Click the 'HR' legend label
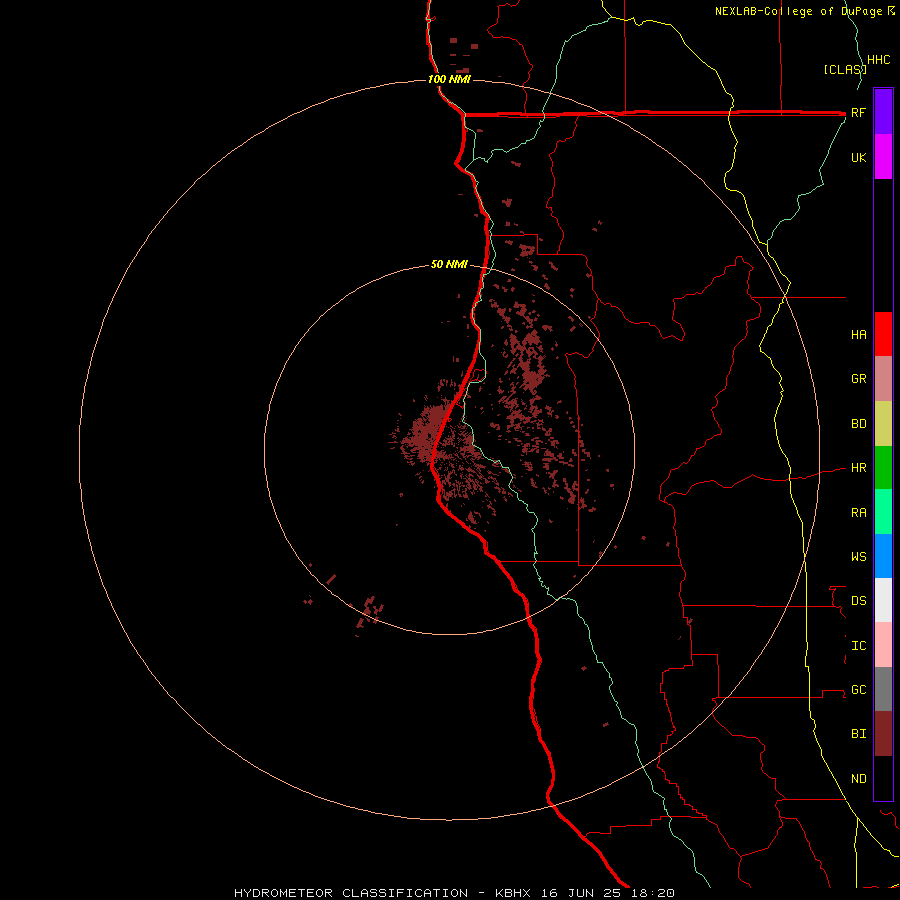900x900 pixels. pos(859,468)
